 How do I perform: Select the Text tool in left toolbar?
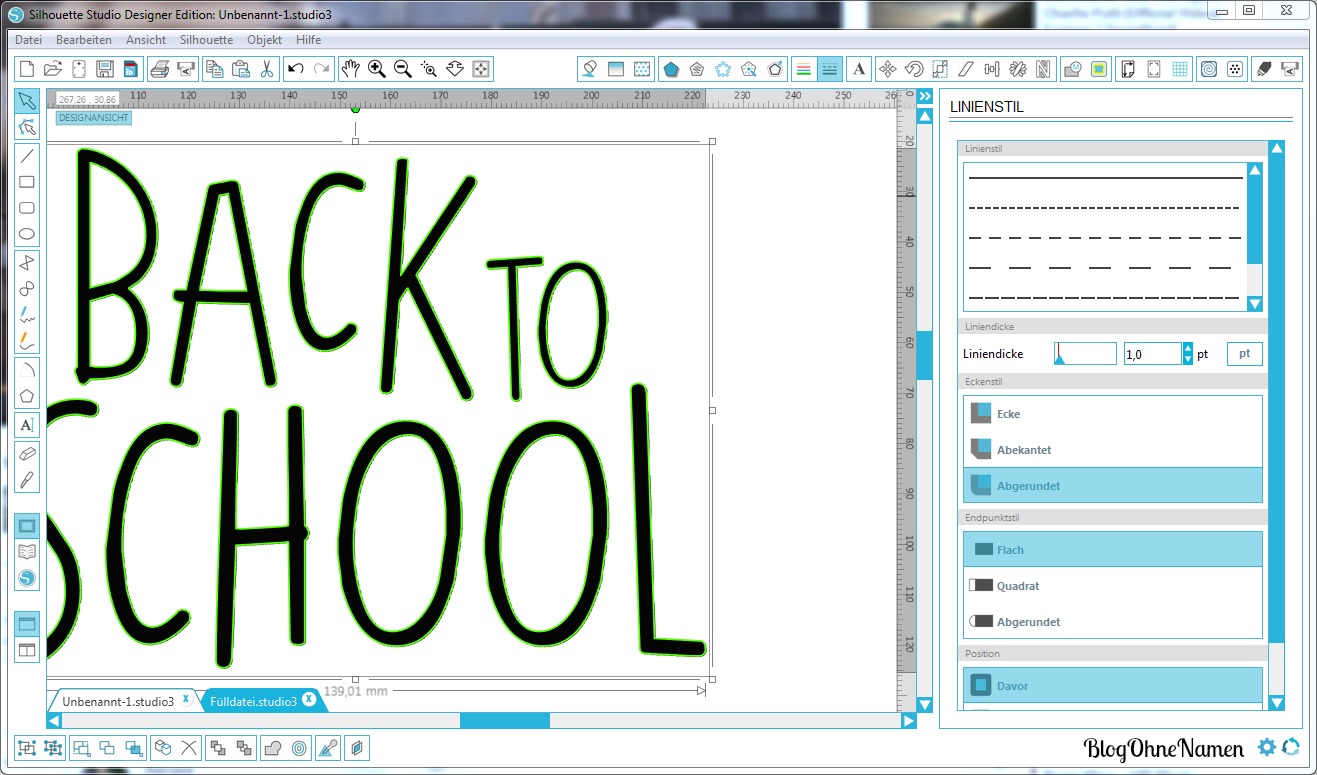28,424
